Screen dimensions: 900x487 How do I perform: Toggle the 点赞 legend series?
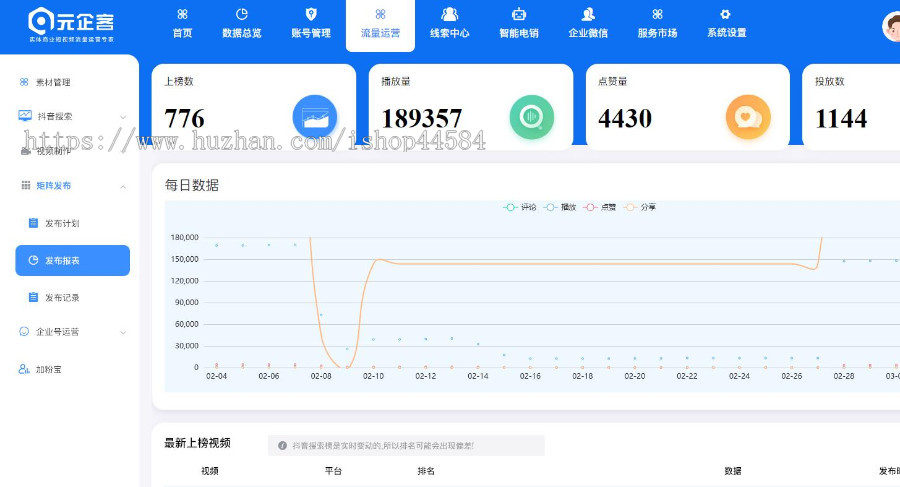[600, 207]
